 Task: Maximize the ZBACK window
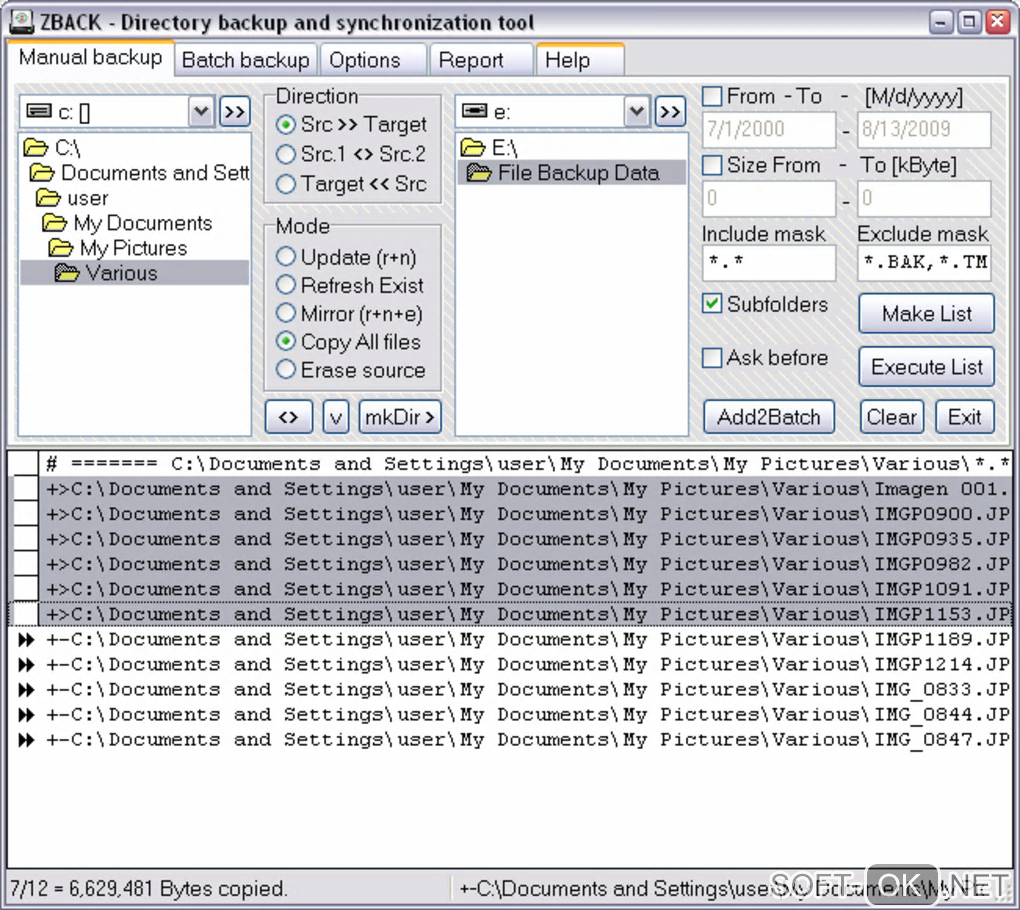pyautogui.click(x=969, y=22)
